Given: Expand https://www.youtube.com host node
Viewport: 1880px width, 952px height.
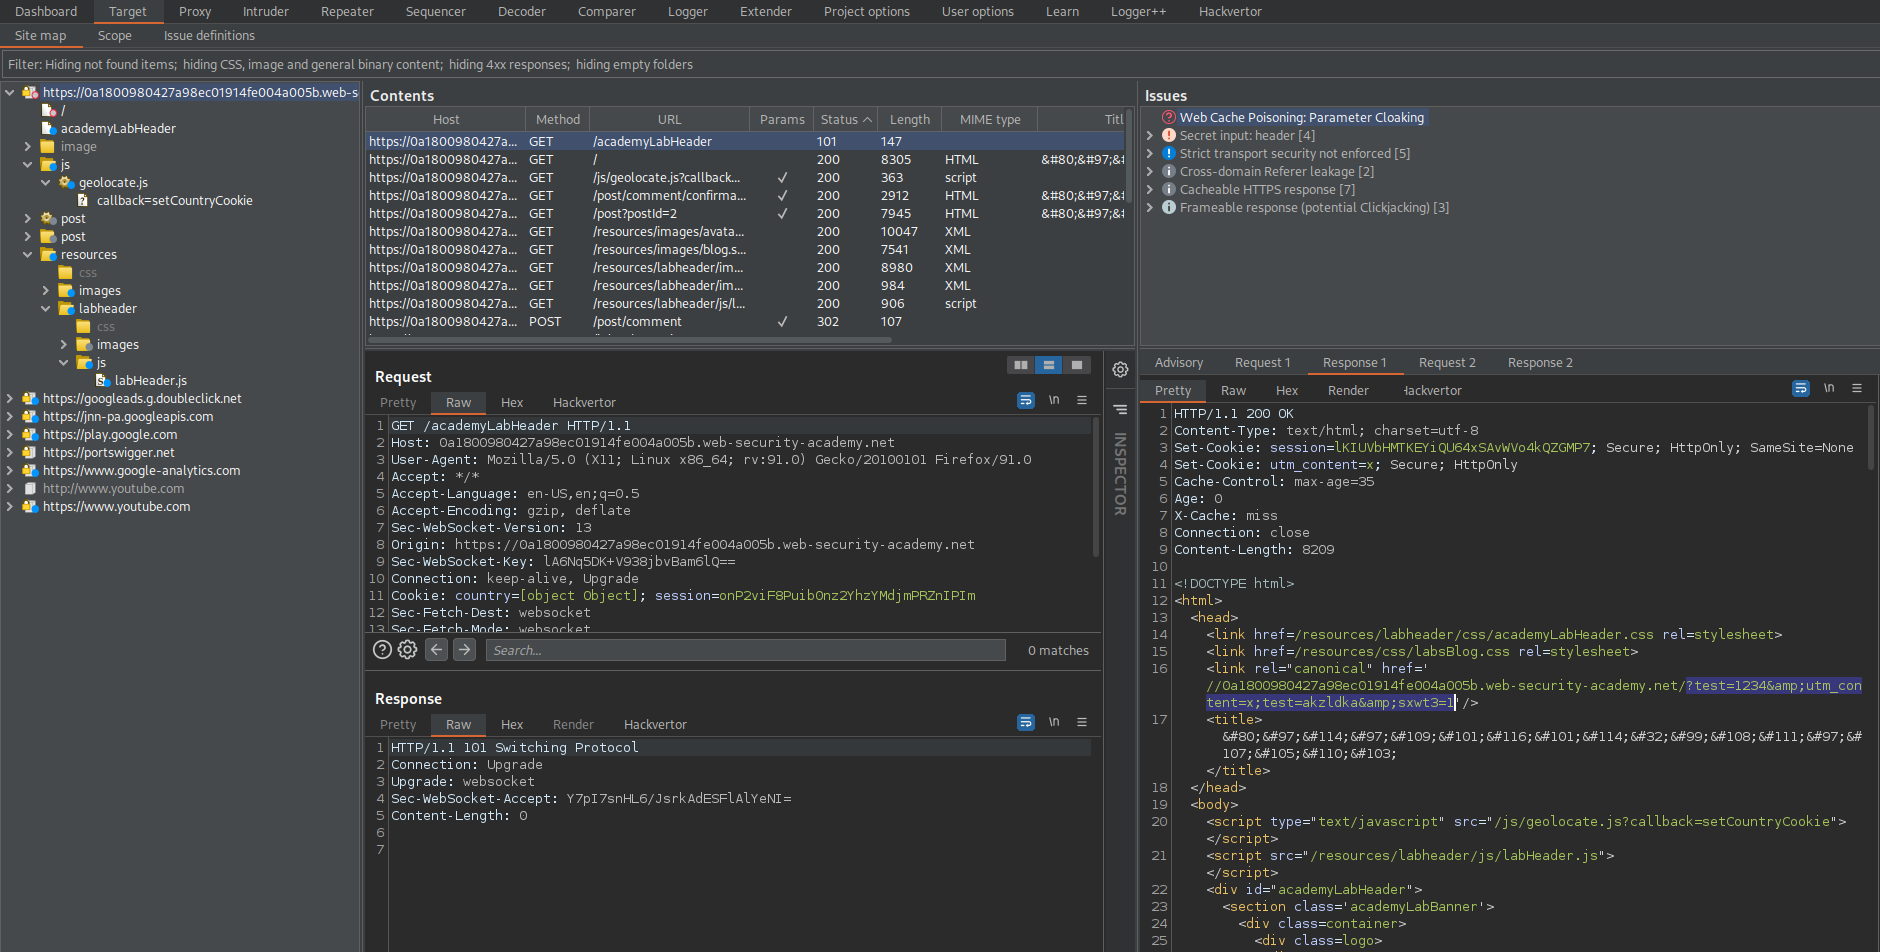Looking at the screenshot, I should tap(10, 507).
